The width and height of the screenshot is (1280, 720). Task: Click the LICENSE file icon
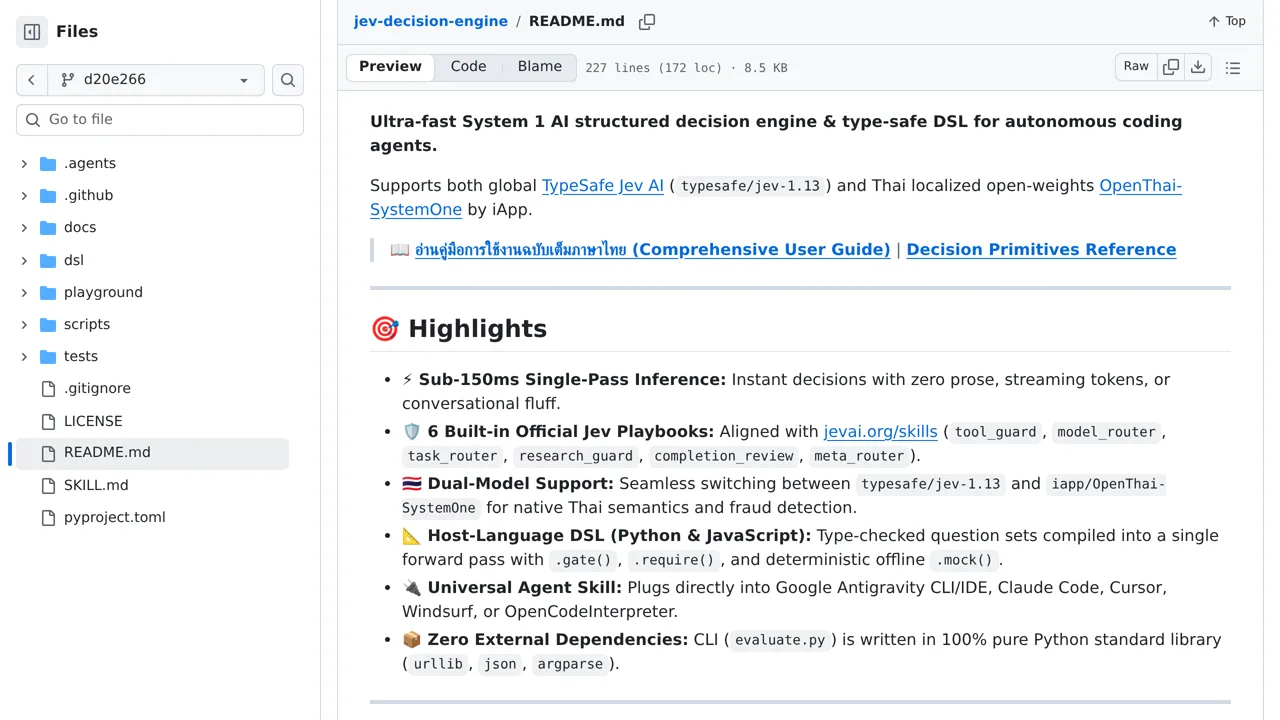[x=48, y=422]
